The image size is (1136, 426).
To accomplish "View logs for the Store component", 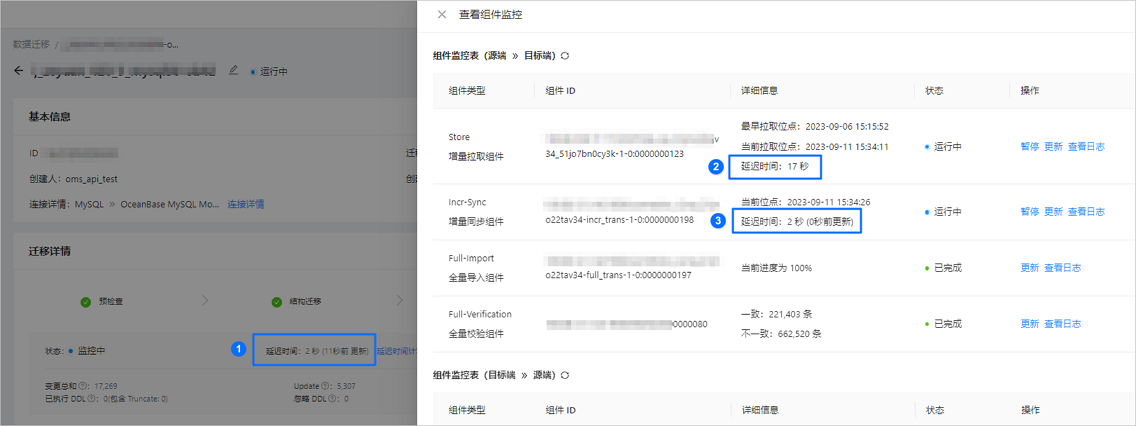I will point(1086,146).
